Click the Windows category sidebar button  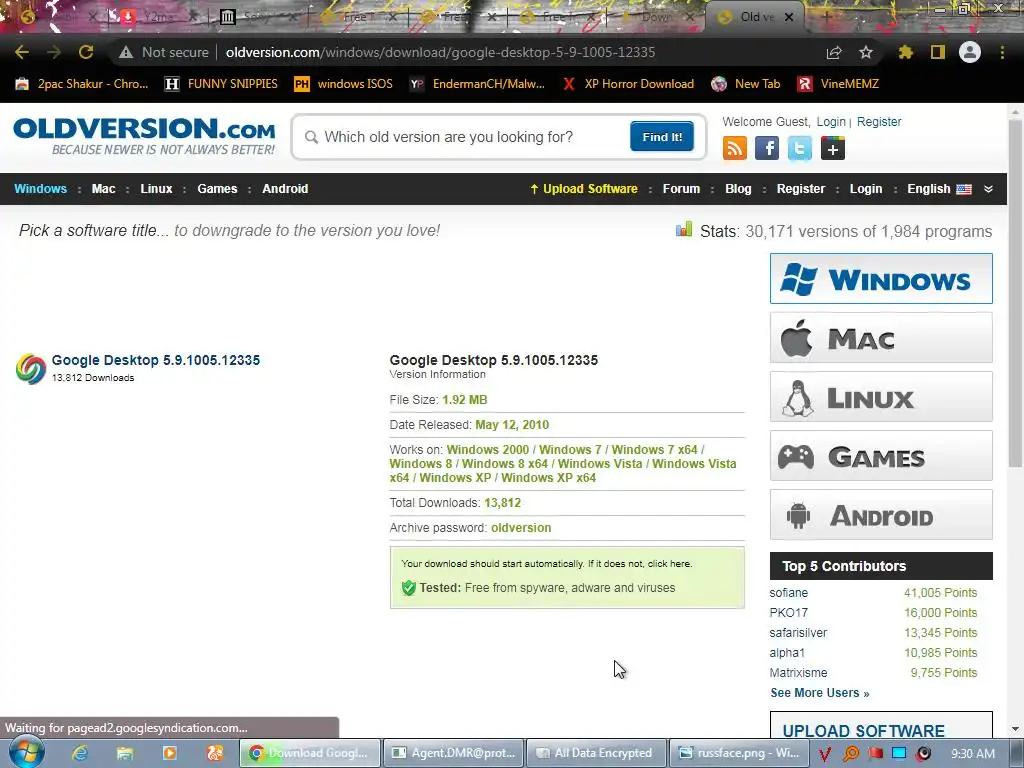click(x=881, y=279)
